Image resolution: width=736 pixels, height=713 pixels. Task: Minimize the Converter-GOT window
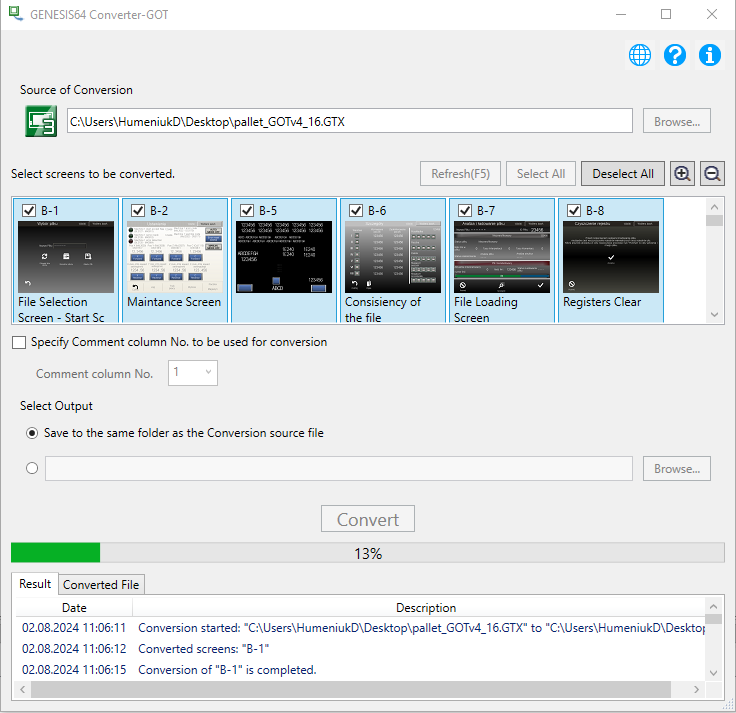pyautogui.click(x=621, y=14)
